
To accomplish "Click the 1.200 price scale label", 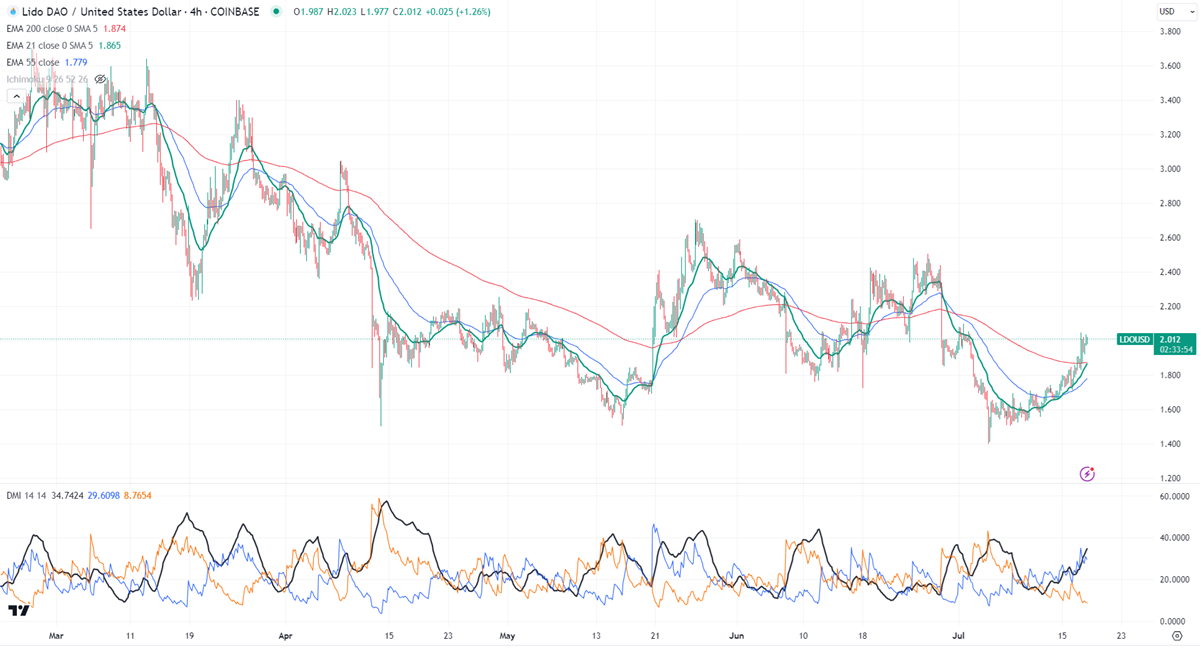I will (x=1169, y=478).
